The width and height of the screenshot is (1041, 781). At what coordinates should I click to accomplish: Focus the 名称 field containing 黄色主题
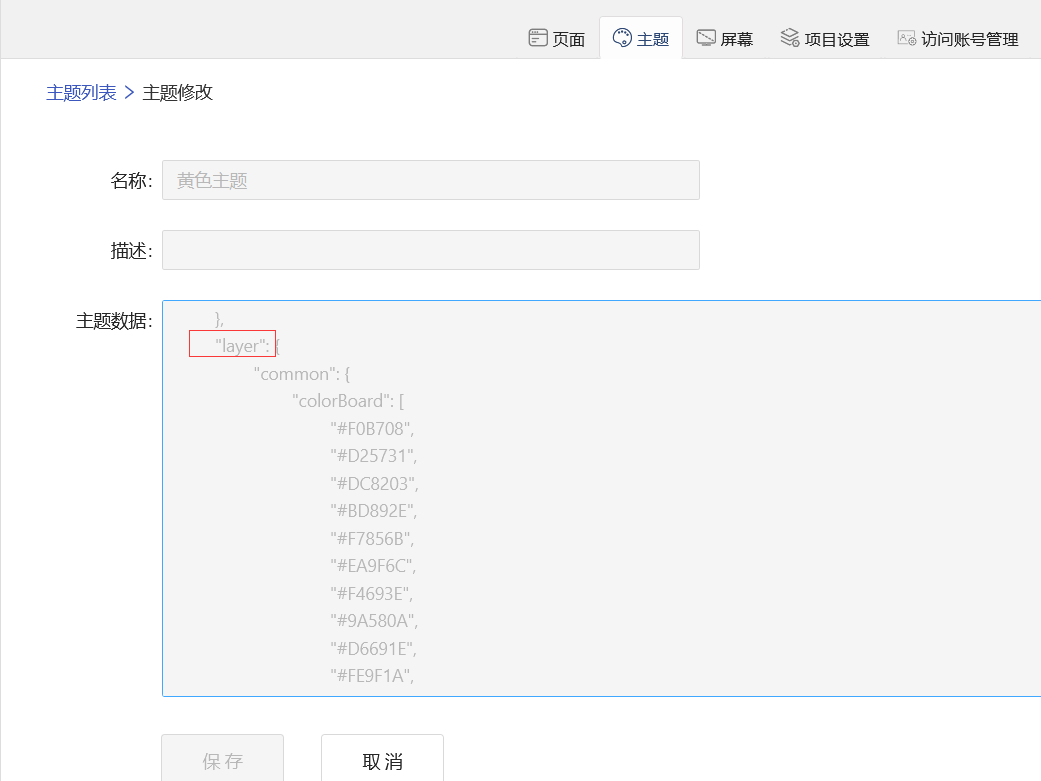430,180
